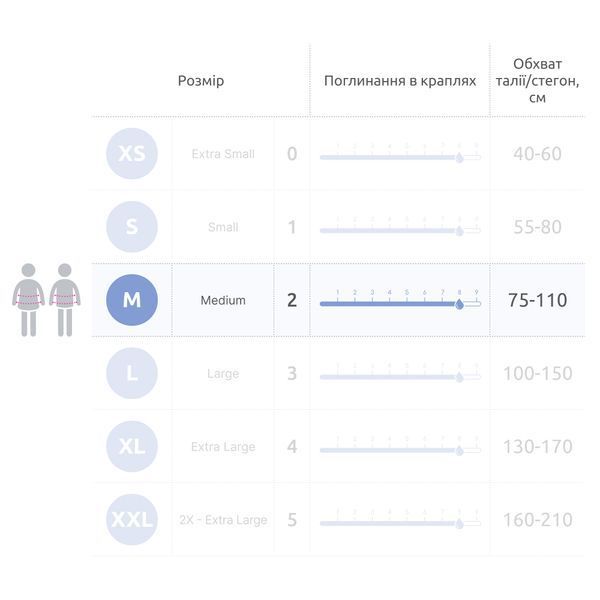This screenshot has height=600, width=600.
Task: Select the S size circle icon
Action: (132, 227)
